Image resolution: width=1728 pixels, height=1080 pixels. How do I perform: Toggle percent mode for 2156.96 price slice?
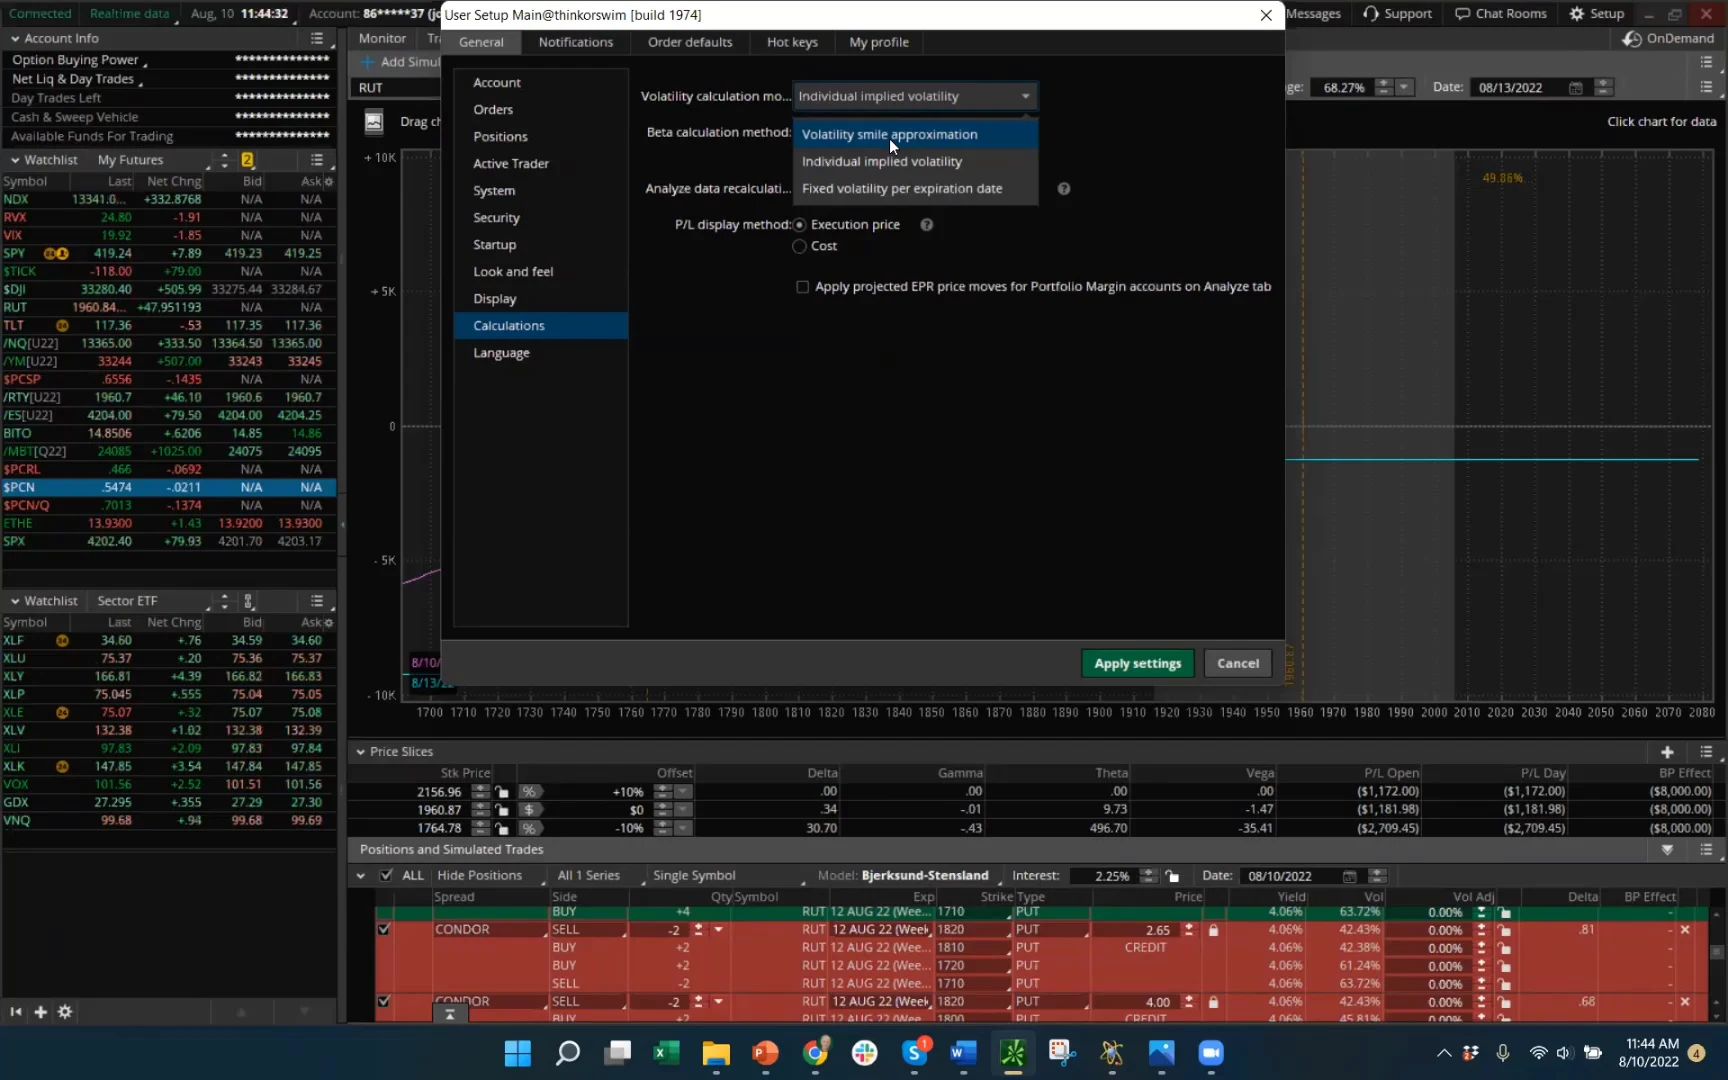pos(529,792)
